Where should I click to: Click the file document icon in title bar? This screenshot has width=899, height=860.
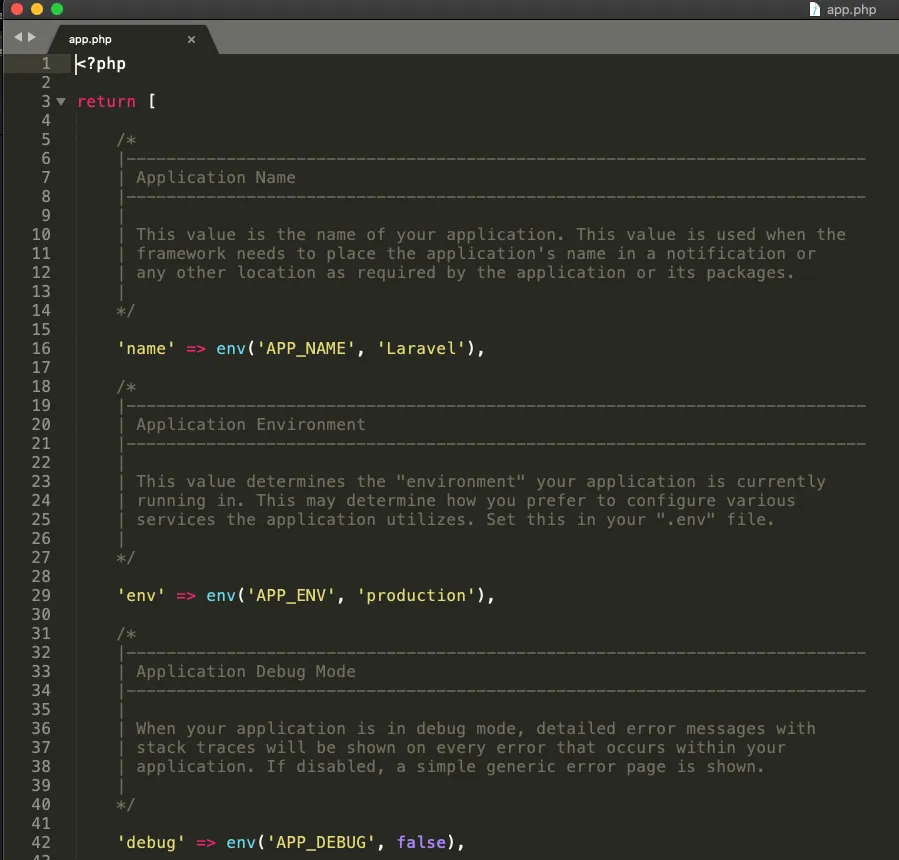[816, 10]
